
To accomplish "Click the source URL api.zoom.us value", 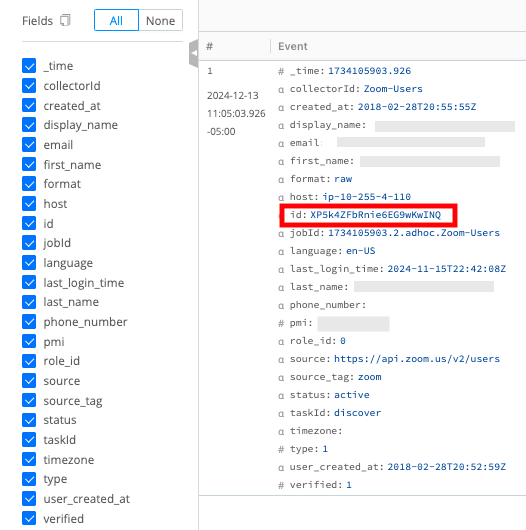I will (x=417, y=359).
